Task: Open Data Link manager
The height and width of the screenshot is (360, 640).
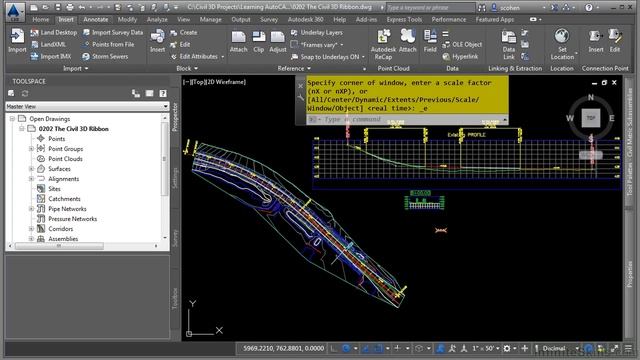Action: pos(509,44)
